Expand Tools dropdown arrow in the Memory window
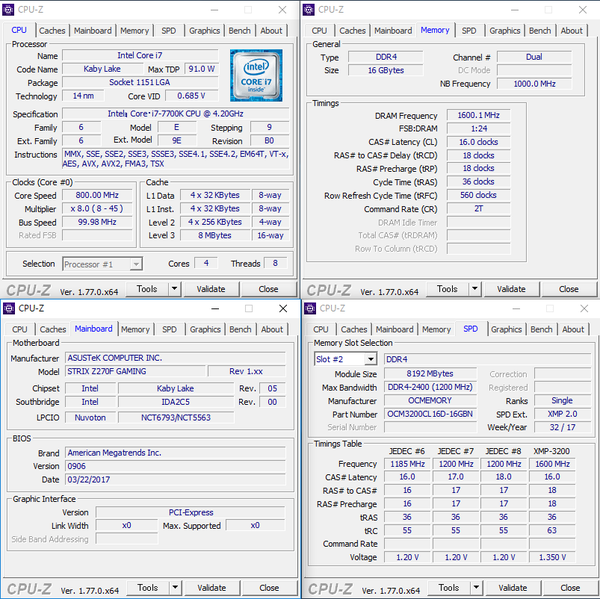This screenshot has width=600, height=599. [x=475, y=289]
